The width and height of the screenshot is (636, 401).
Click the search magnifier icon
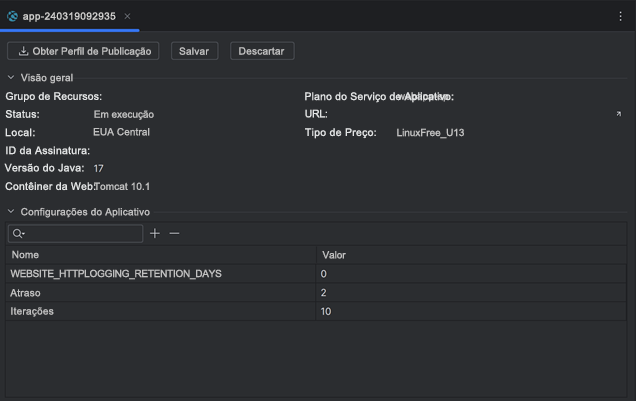click(x=19, y=234)
